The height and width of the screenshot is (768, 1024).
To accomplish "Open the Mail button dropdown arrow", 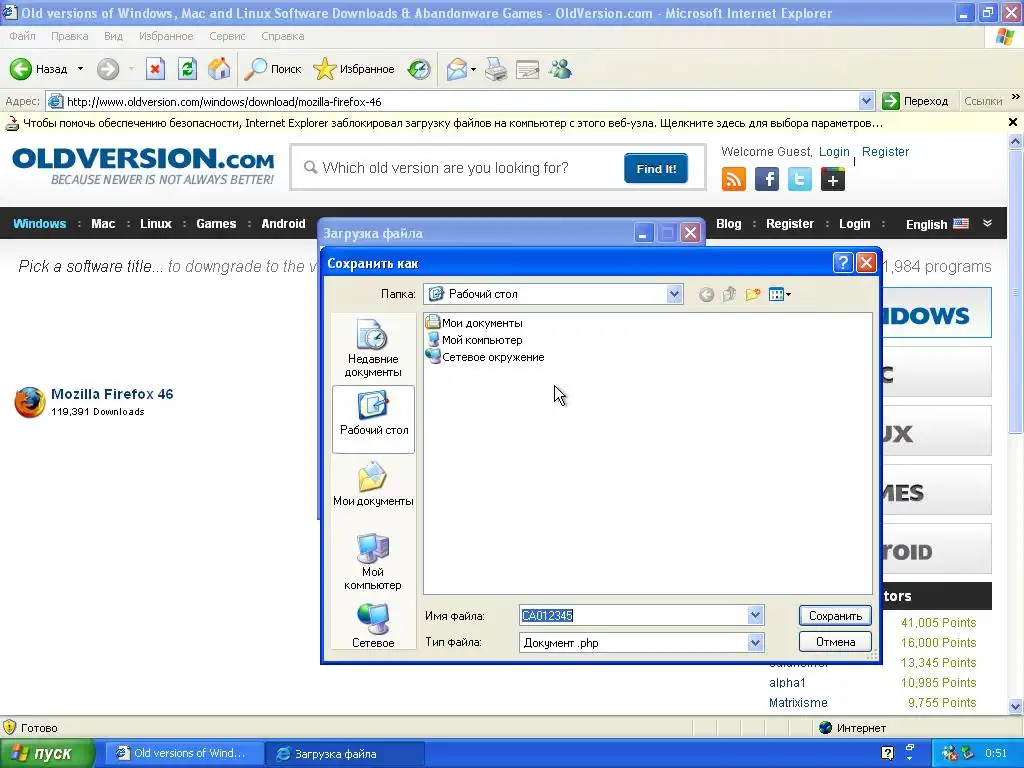I will tap(473, 69).
